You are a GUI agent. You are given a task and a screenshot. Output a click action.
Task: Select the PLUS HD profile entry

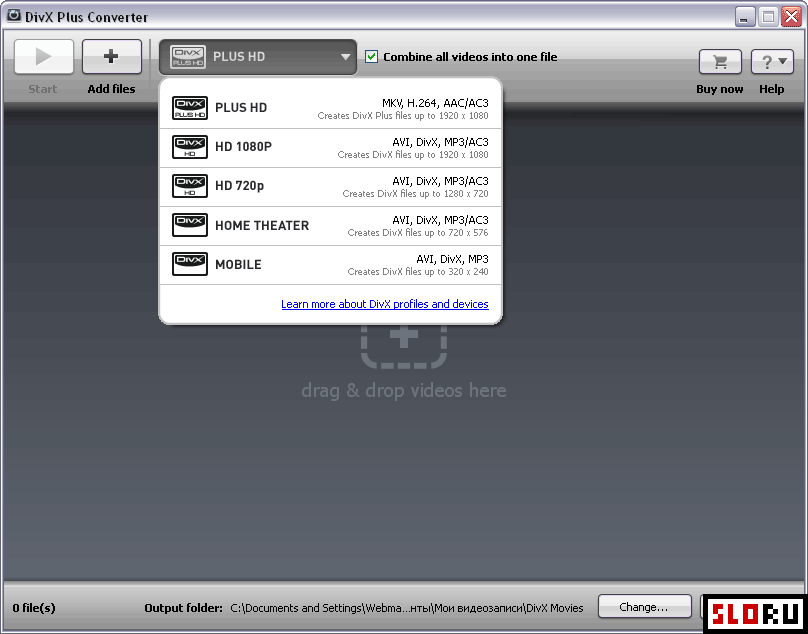point(241,108)
